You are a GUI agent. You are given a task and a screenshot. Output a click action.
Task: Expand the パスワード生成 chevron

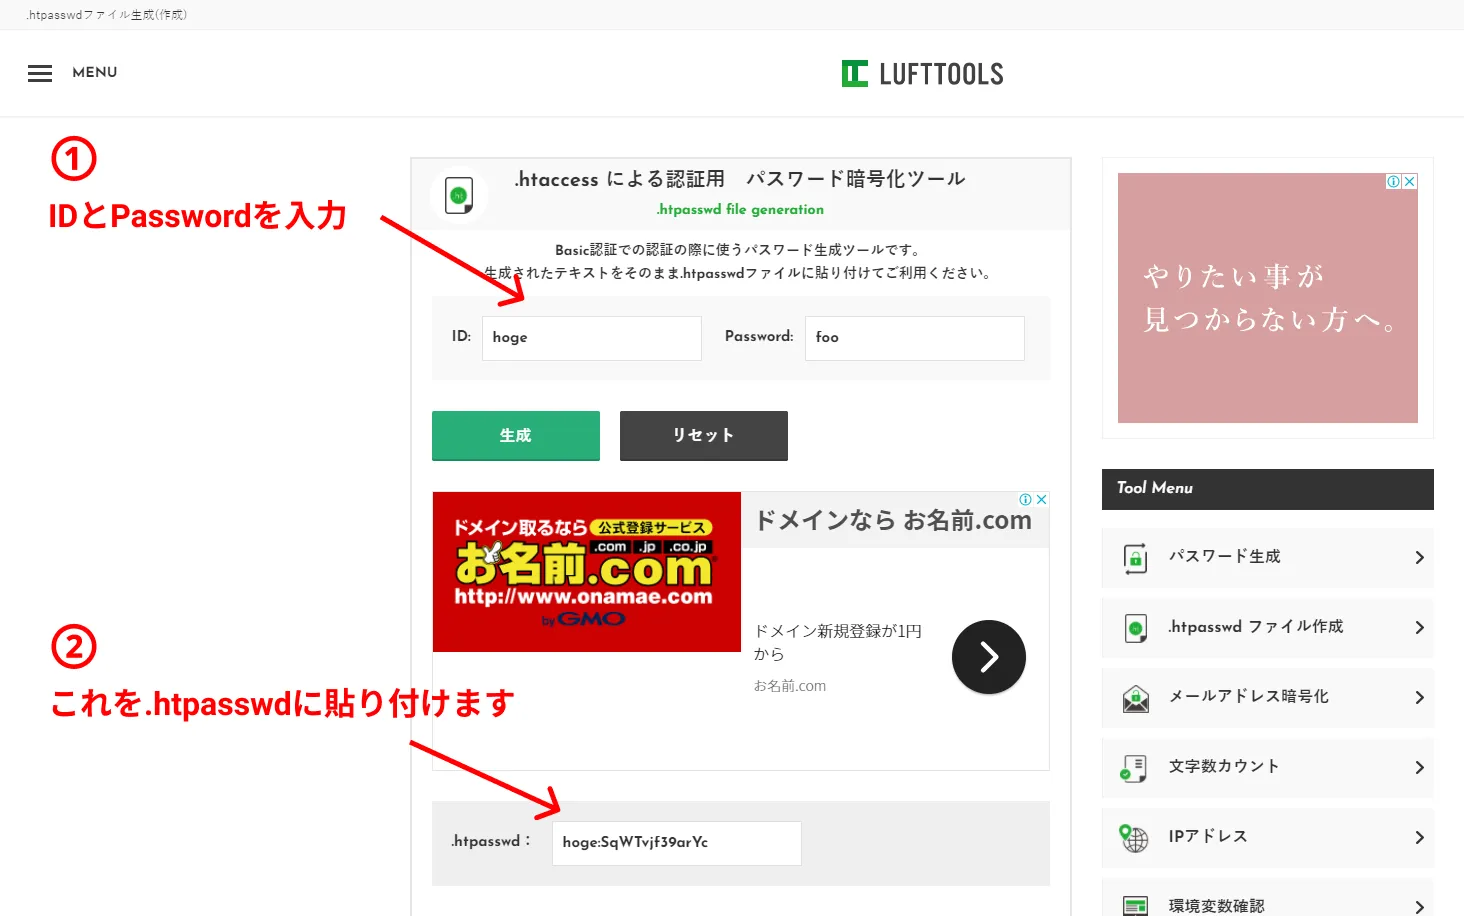click(x=1419, y=558)
